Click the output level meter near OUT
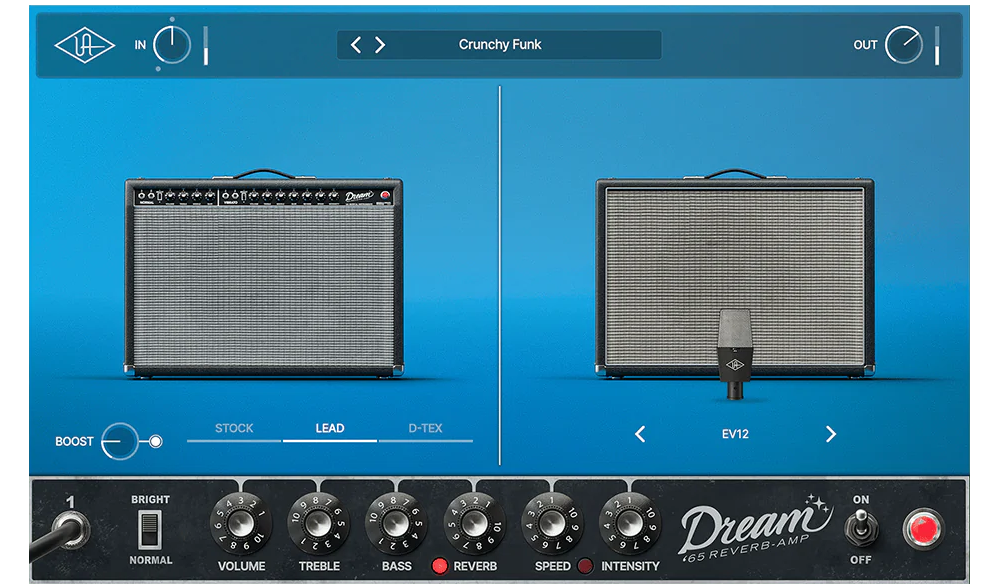 coord(937,45)
